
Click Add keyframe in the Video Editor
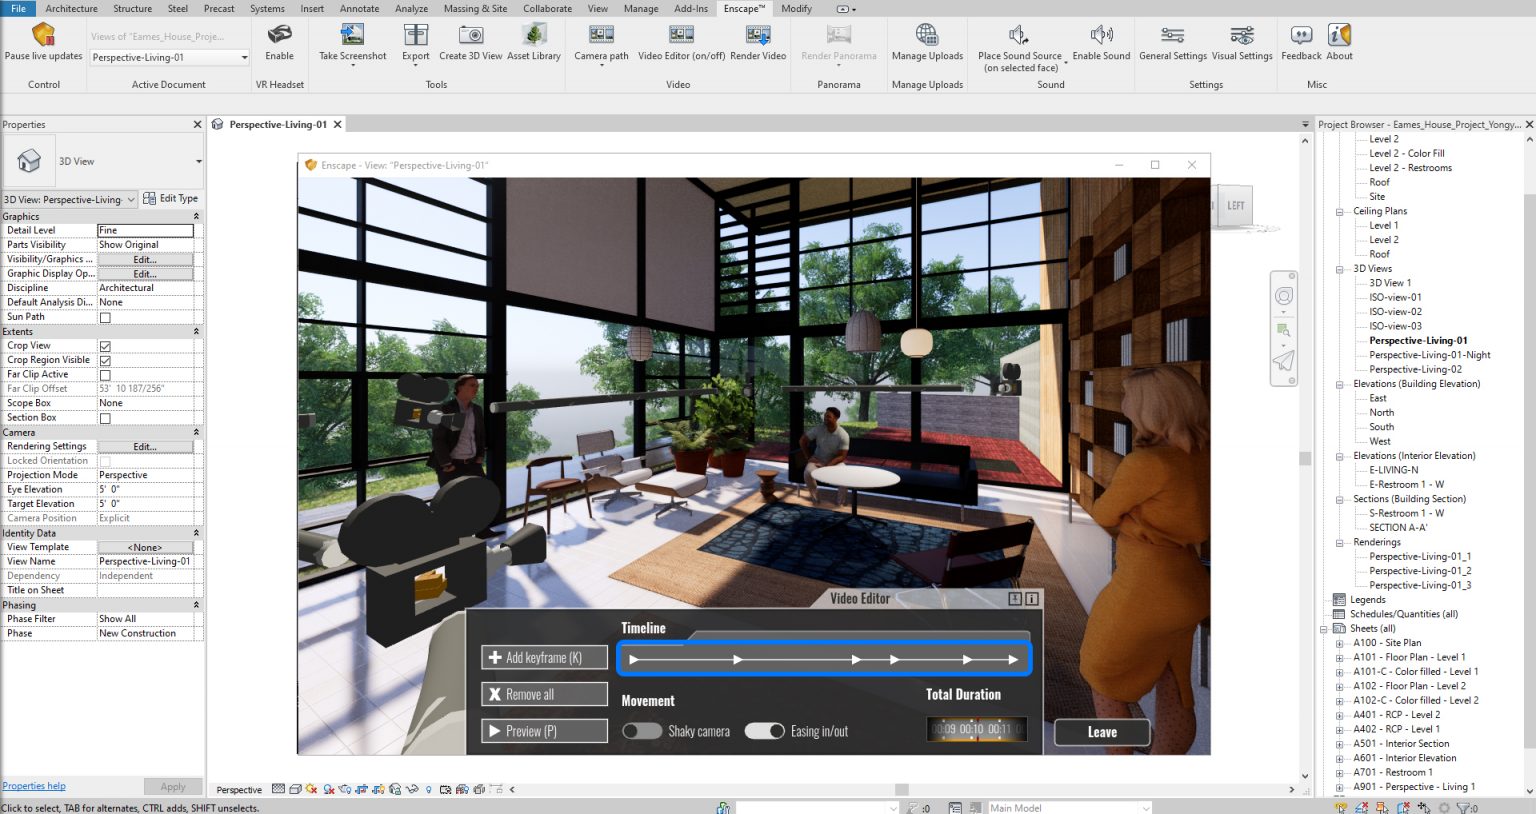[x=544, y=657]
